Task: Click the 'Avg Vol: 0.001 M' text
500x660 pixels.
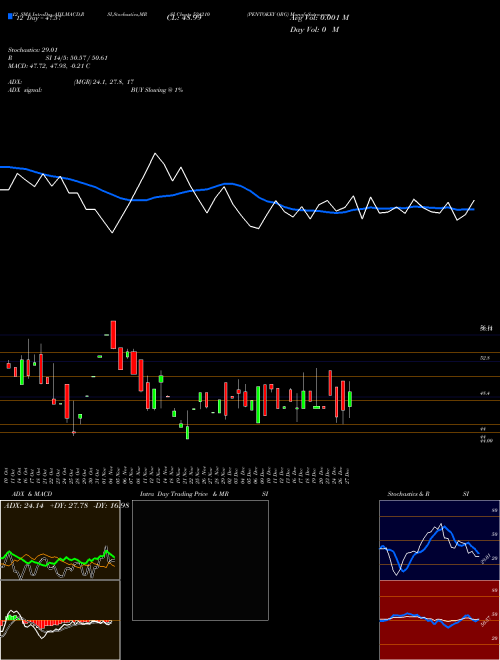Action: 319,18
